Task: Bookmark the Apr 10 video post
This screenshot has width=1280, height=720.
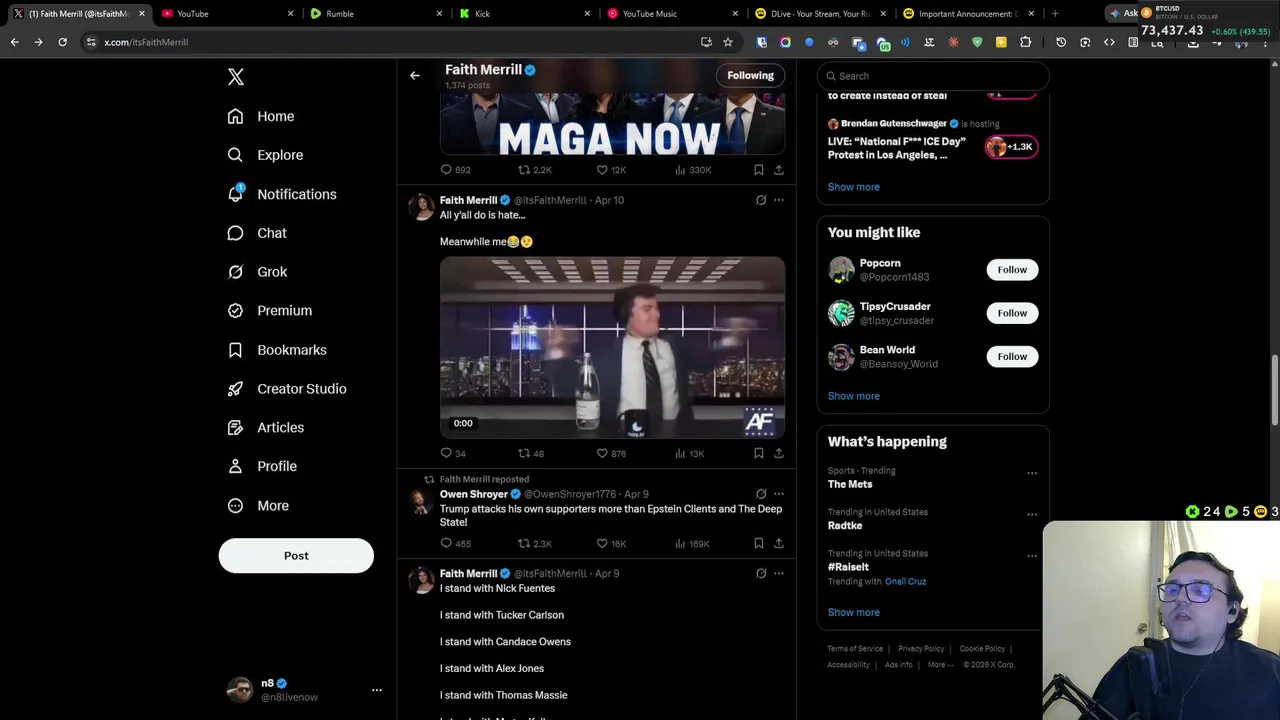Action: 759,453
